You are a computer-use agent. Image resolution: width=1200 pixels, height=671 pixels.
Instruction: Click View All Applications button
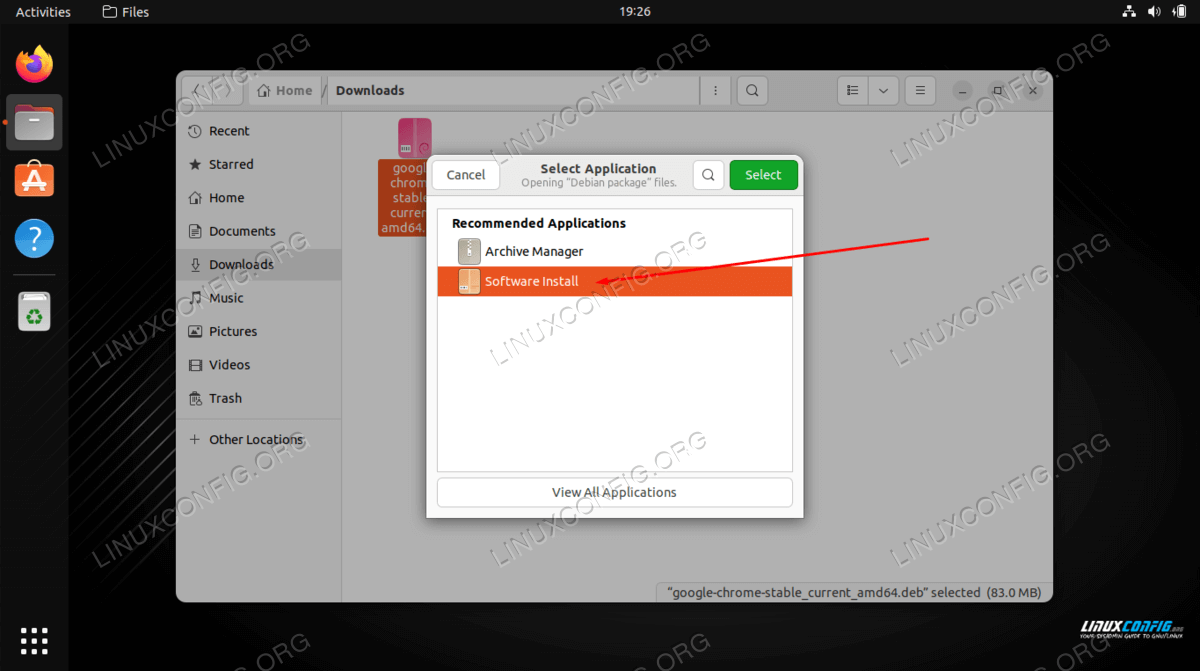(615, 492)
